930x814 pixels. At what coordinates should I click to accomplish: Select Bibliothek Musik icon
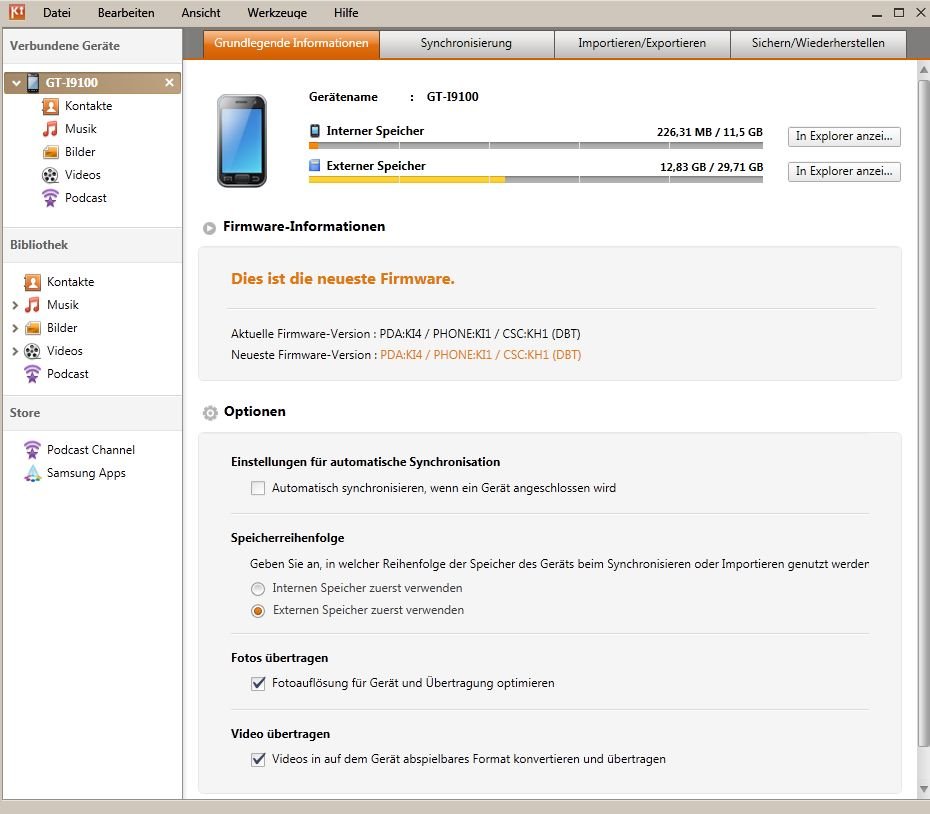pos(33,305)
